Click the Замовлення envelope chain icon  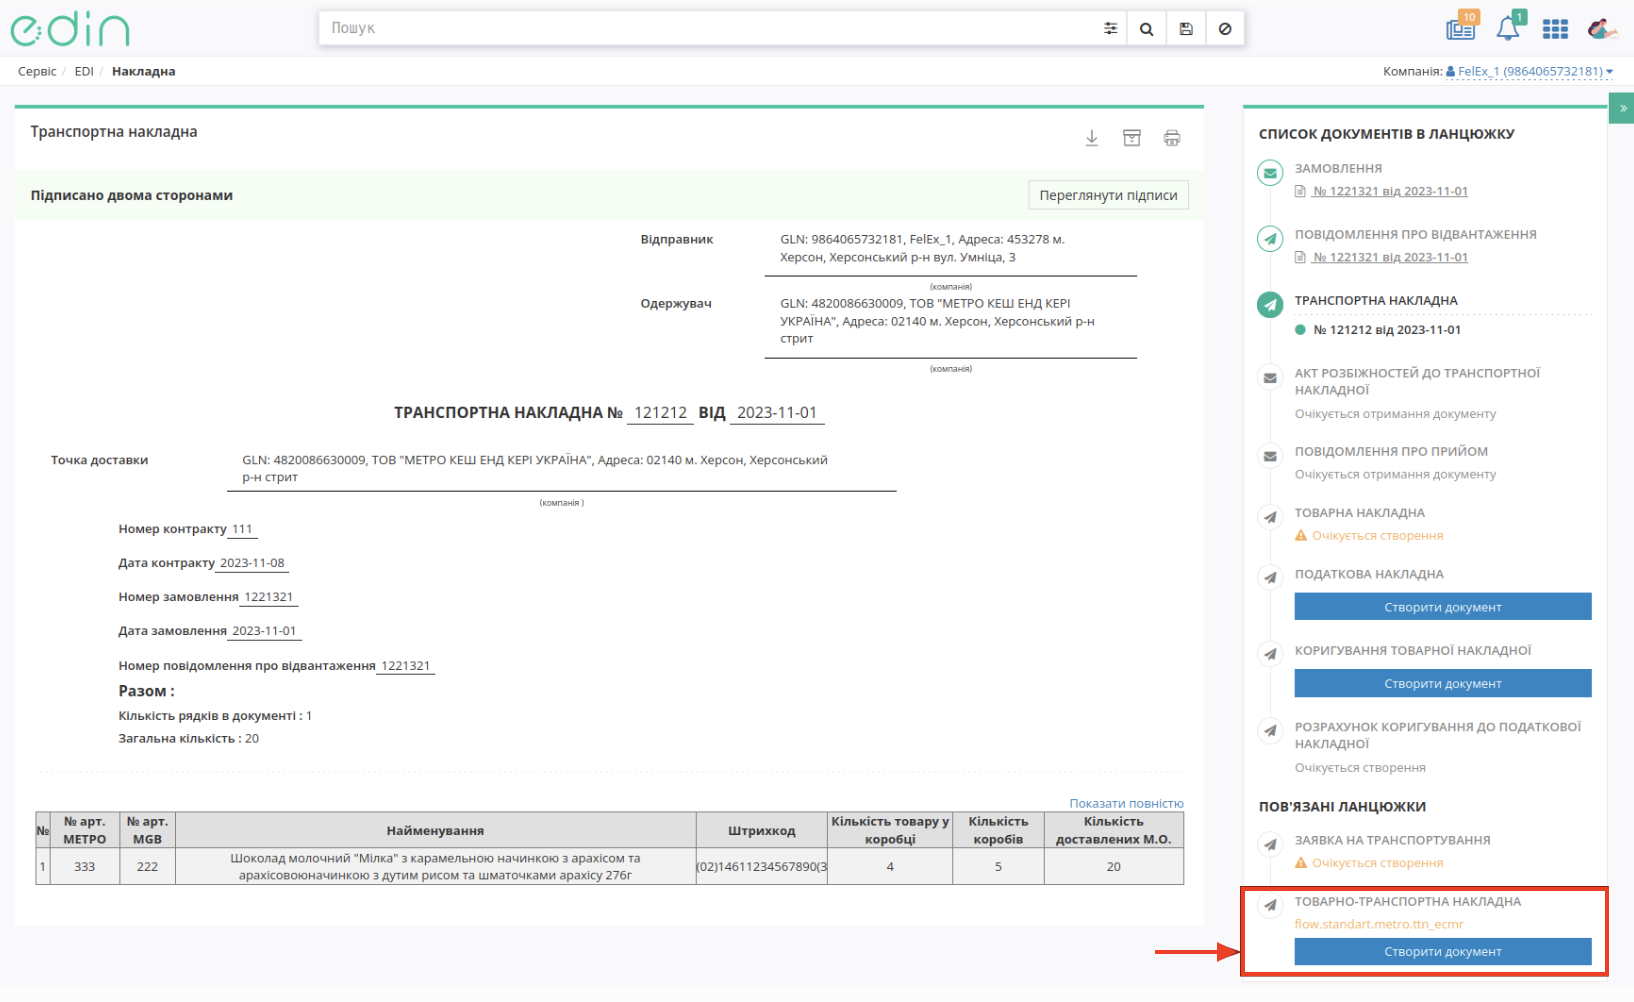pos(1270,173)
